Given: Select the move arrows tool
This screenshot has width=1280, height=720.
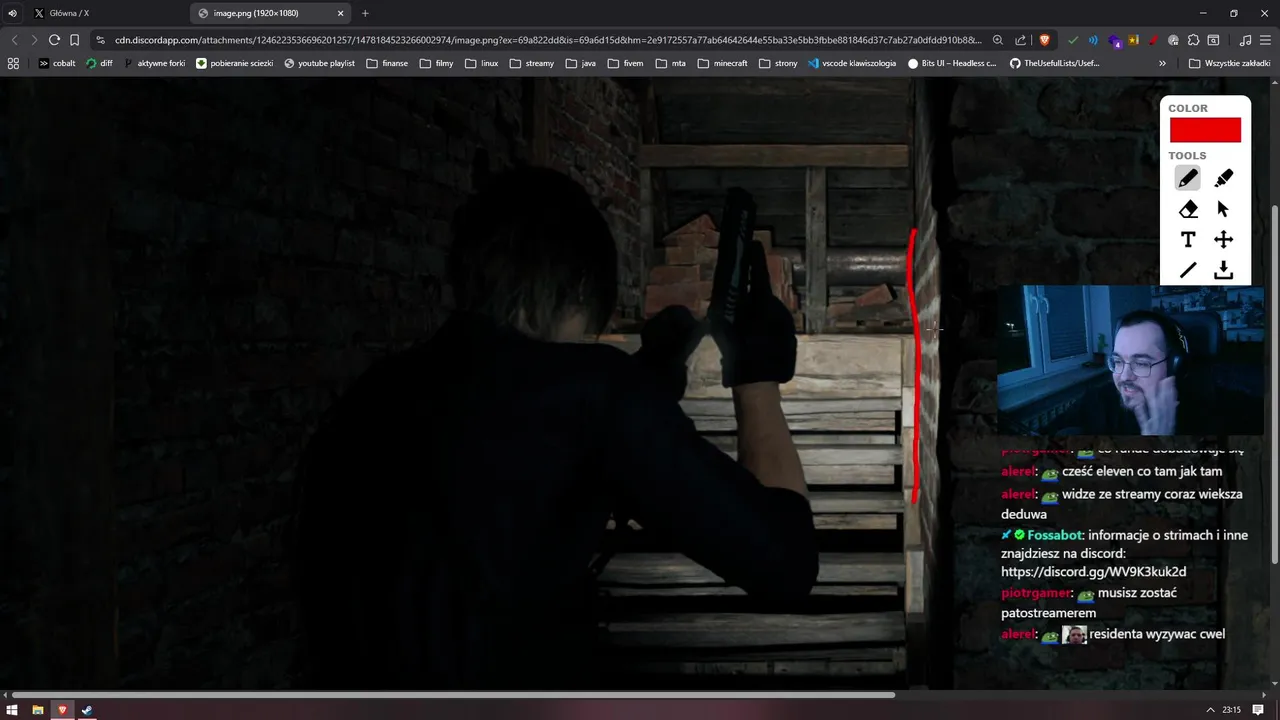Looking at the screenshot, I should (x=1223, y=240).
